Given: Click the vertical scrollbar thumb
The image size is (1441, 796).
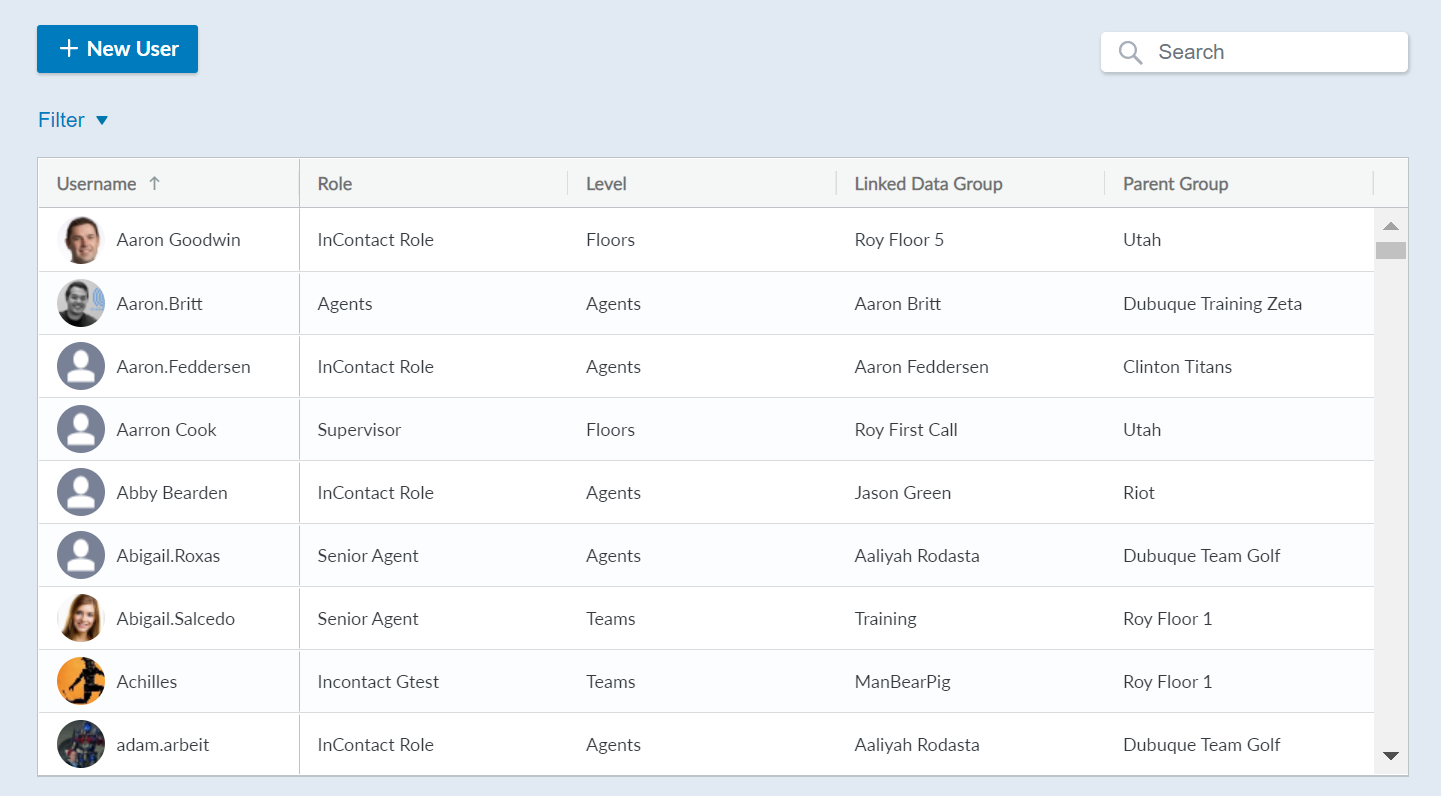Looking at the screenshot, I should [x=1390, y=250].
